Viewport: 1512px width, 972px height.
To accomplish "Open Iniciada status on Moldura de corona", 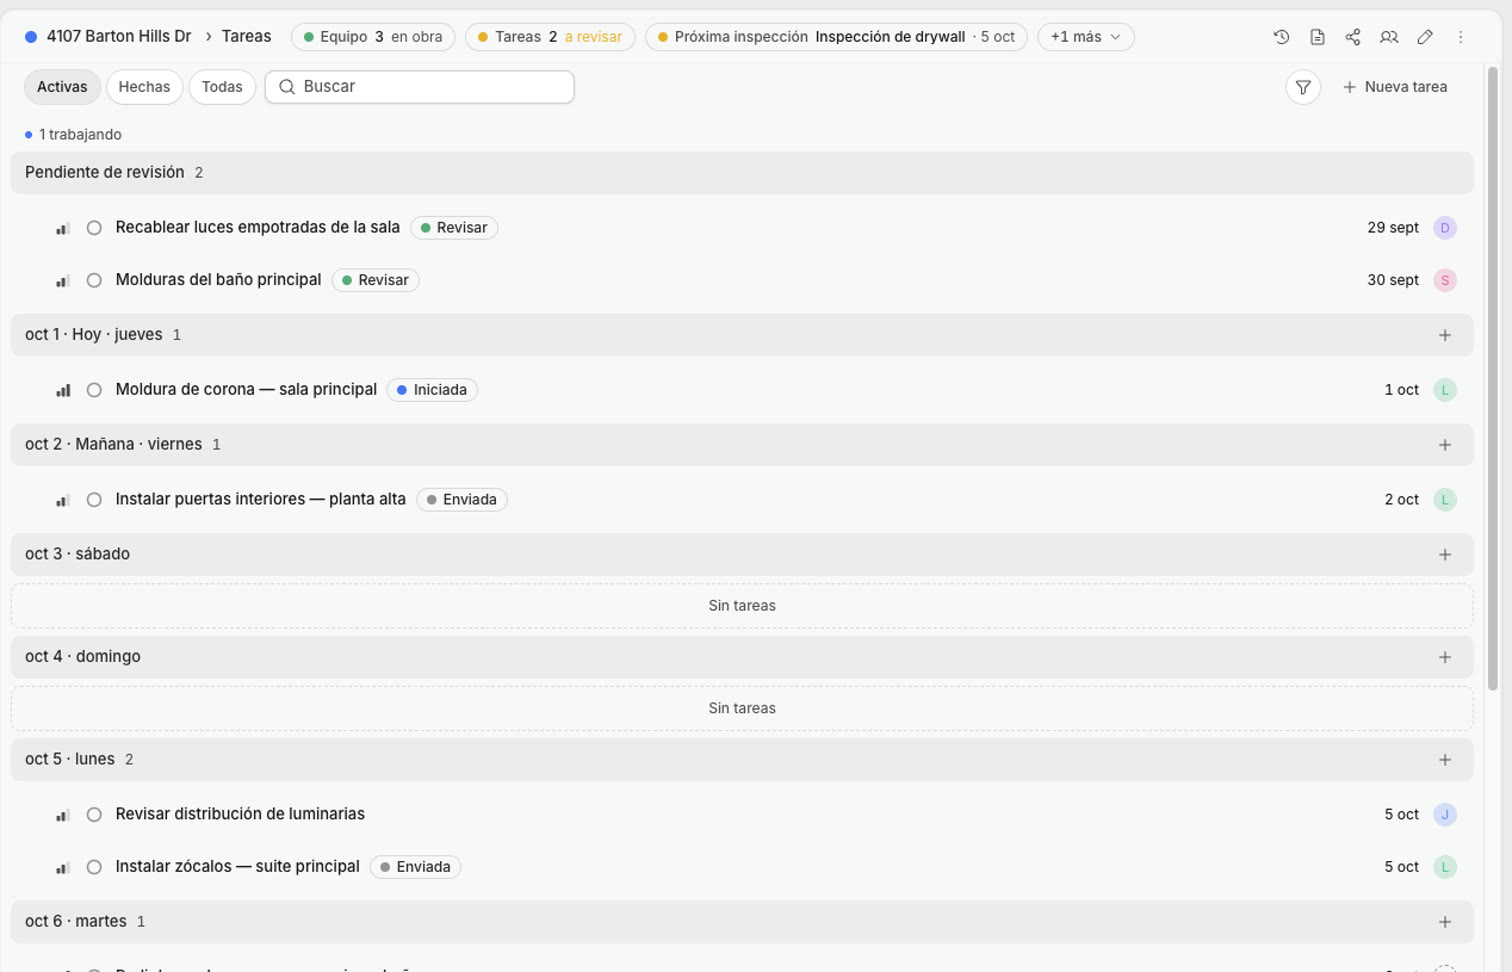I will [x=432, y=390].
